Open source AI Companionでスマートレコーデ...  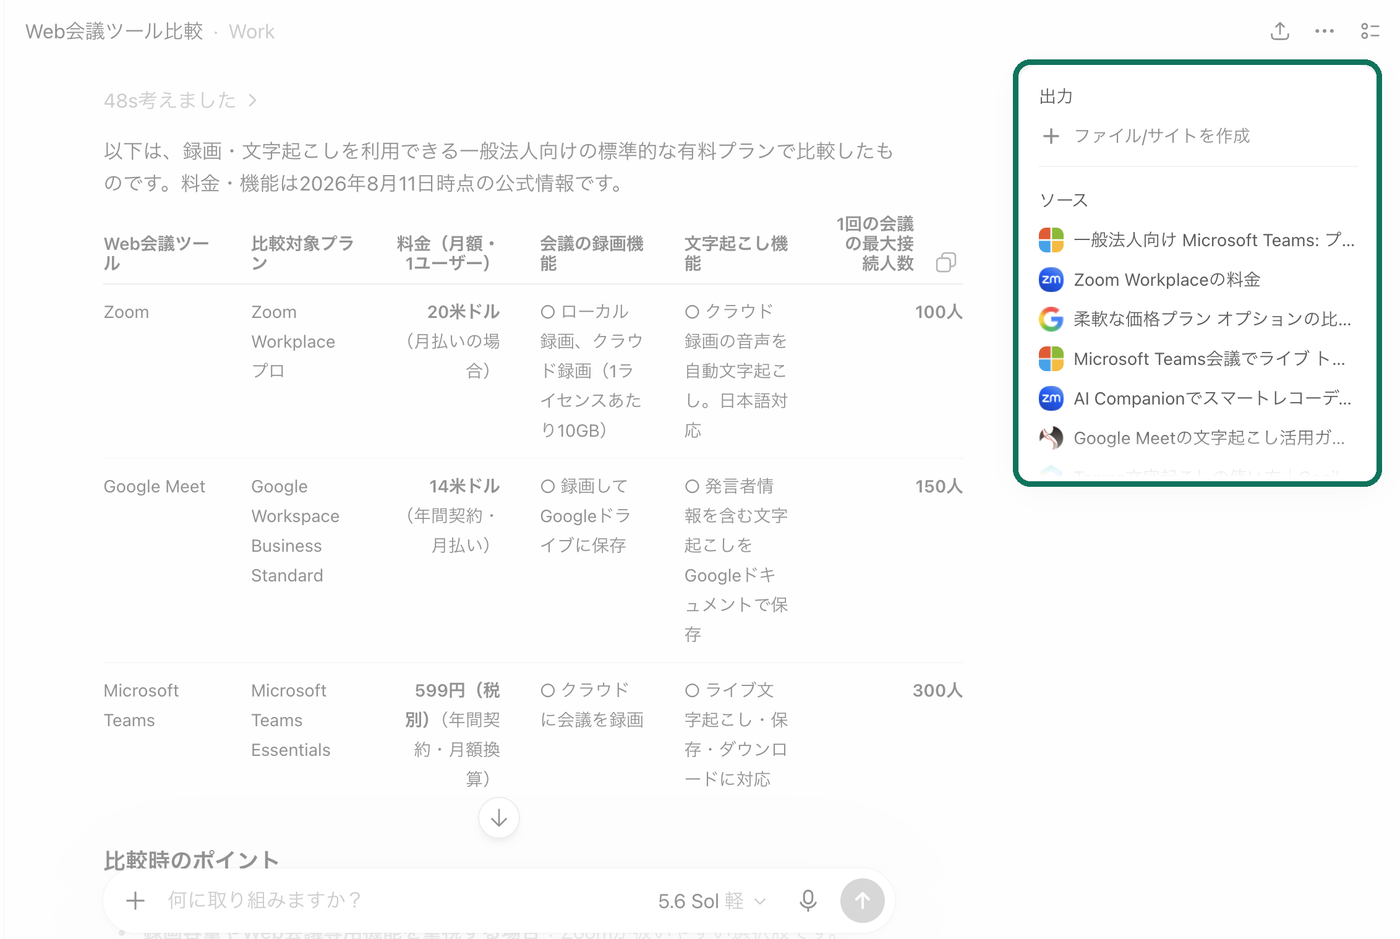coord(1197,398)
